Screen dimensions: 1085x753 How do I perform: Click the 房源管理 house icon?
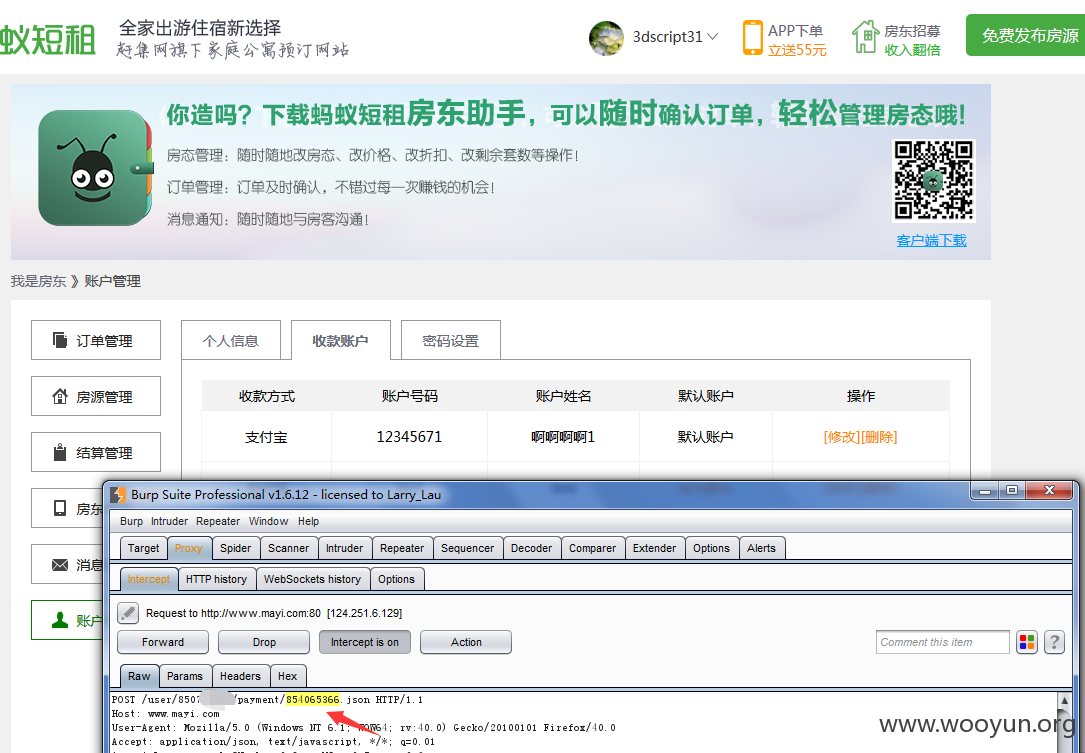60,396
